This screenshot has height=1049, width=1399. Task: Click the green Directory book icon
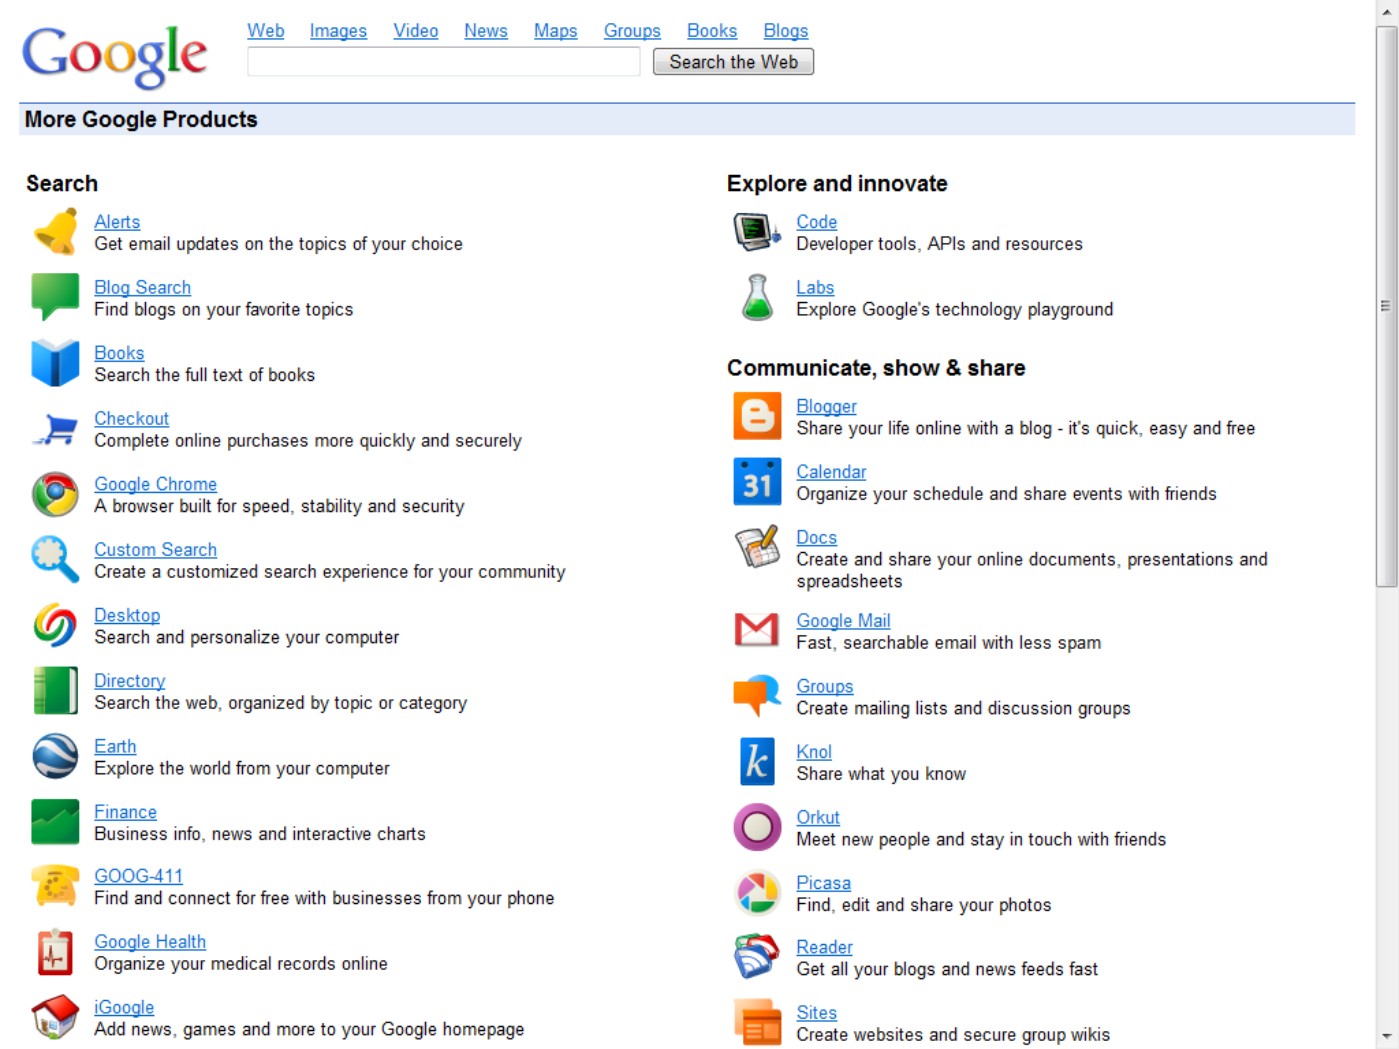(55, 691)
